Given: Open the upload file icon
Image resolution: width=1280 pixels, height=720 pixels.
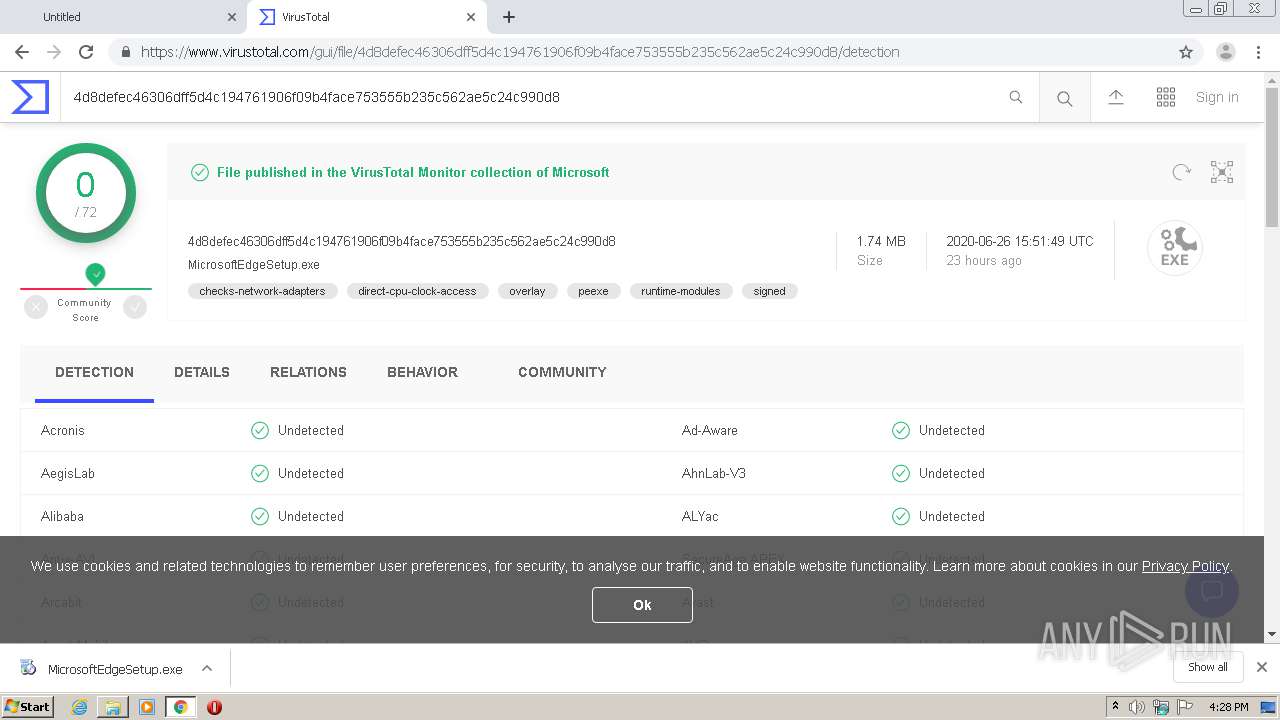Looking at the screenshot, I should [x=1116, y=97].
